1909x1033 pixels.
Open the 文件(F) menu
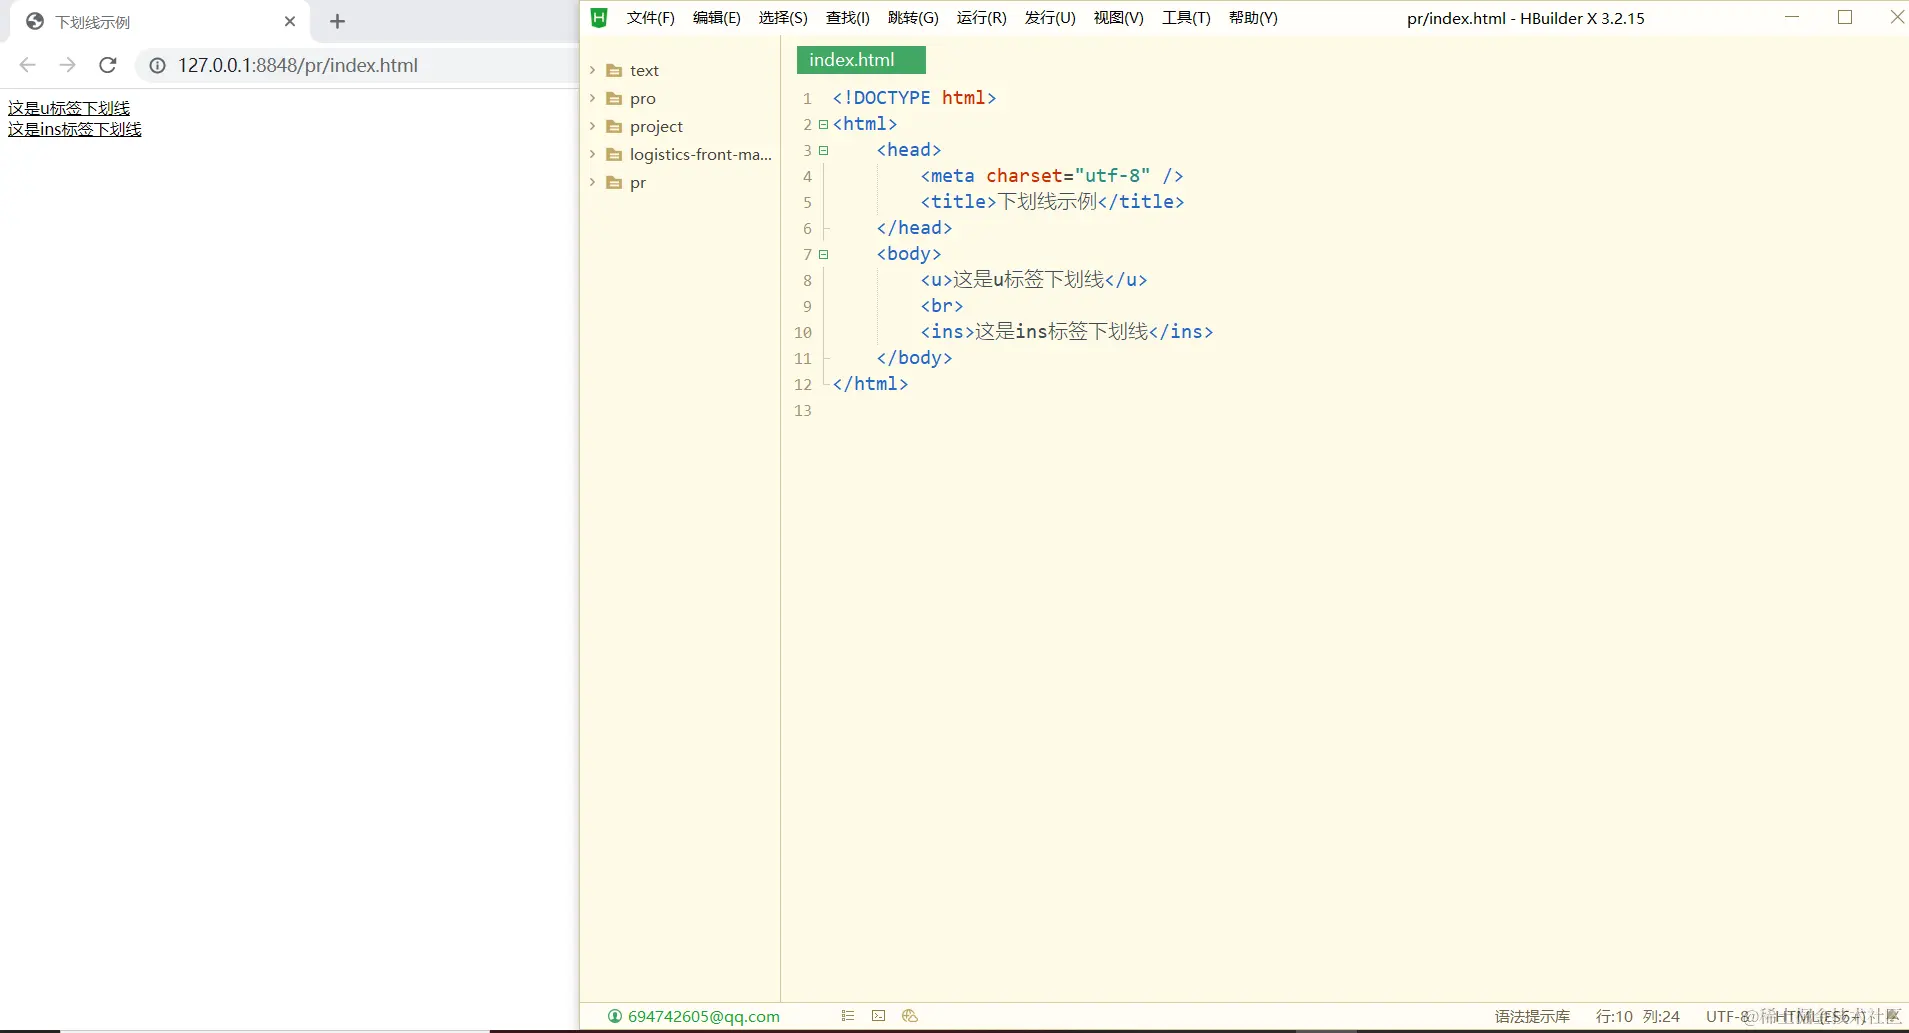click(x=651, y=18)
